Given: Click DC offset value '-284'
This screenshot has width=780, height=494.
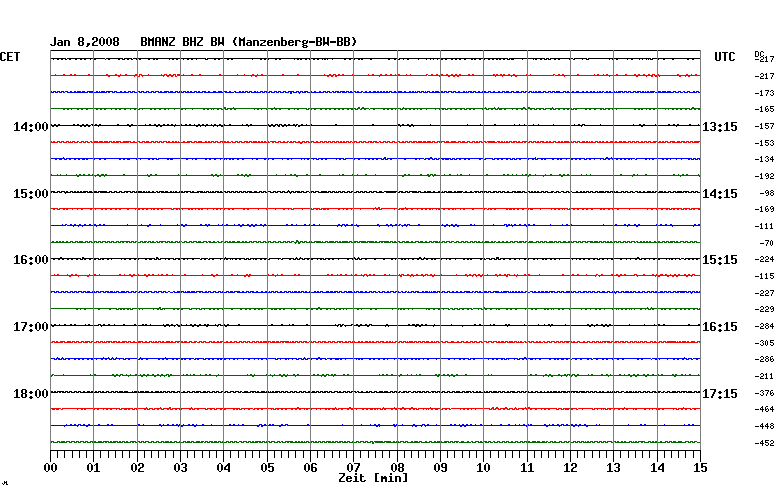Looking at the screenshot, I should point(765,326).
